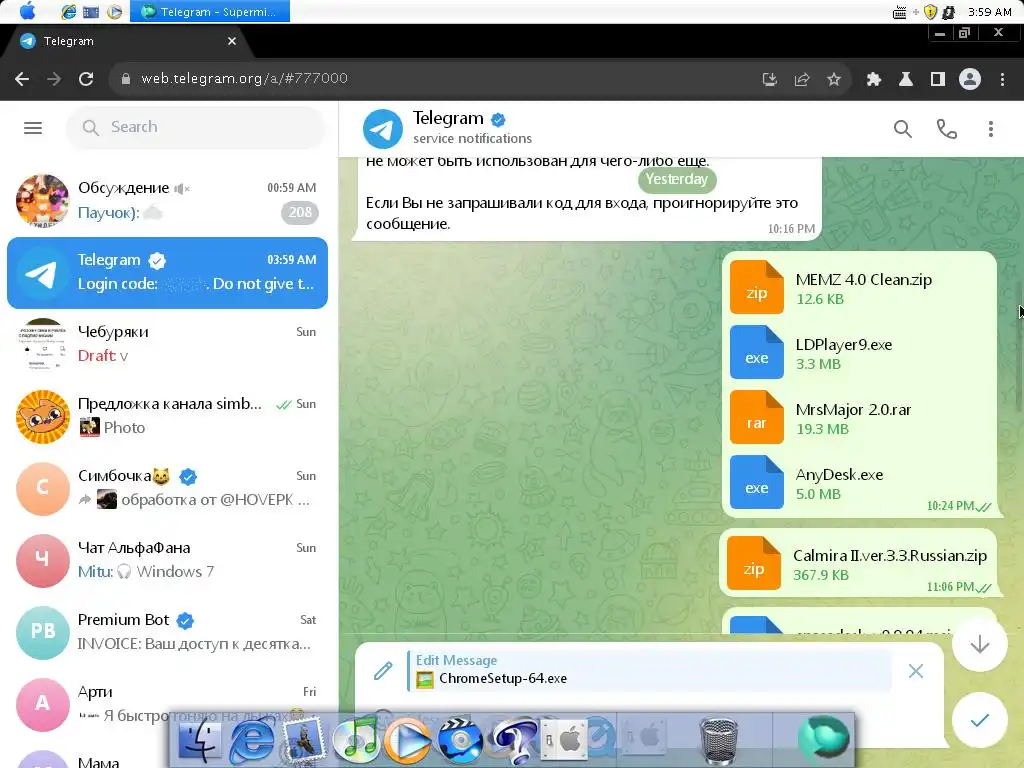The width and height of the screenshot is (1024, 768).
Task: Download Calmira II.ver.3.3.Russian.zip file icon
Action: pyautogui.click(x=754, y=563)
